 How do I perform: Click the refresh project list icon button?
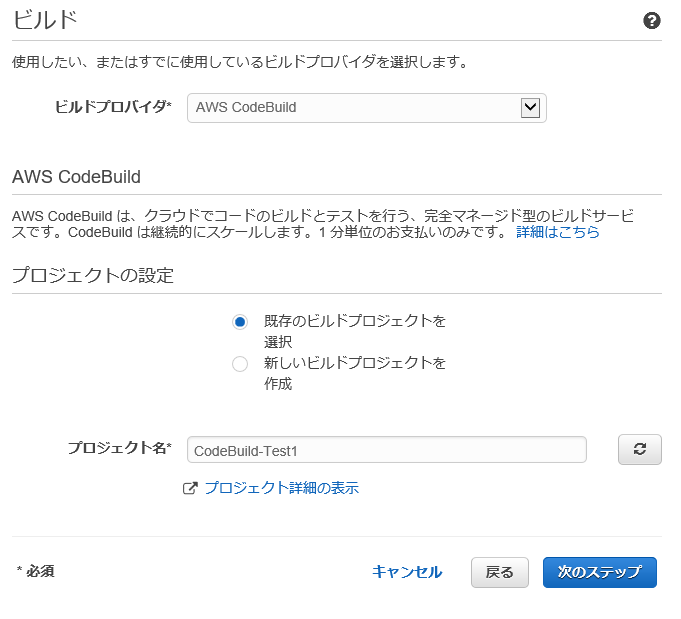pos(639,449)
